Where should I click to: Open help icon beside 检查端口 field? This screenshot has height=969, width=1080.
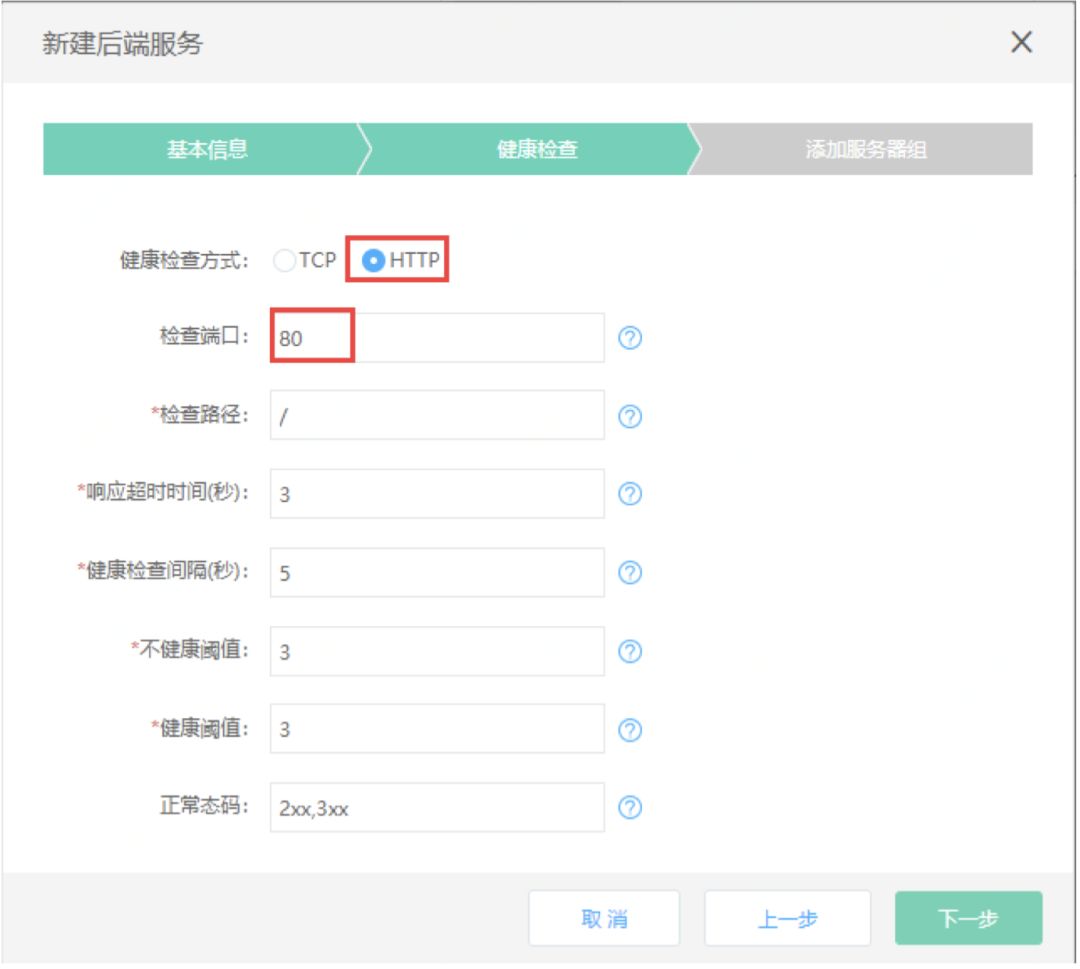[630, 337]
